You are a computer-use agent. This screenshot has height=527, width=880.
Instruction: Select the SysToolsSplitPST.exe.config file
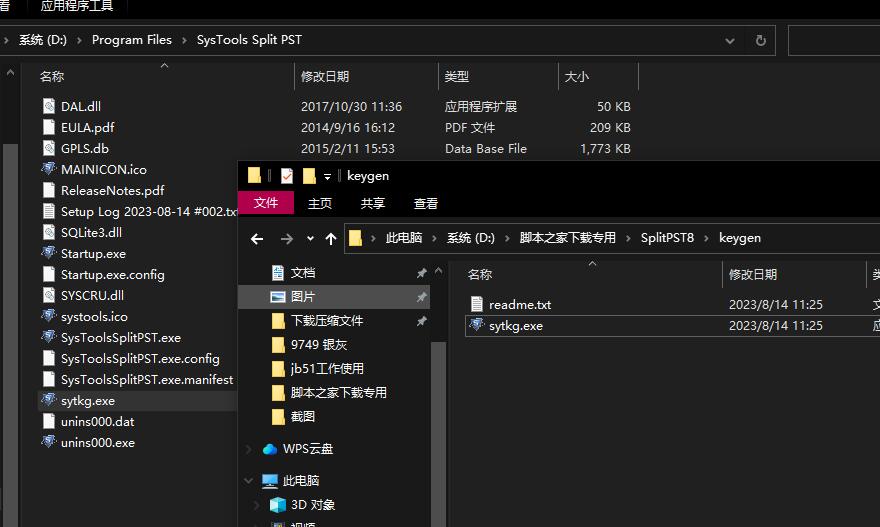pos(138,359)
